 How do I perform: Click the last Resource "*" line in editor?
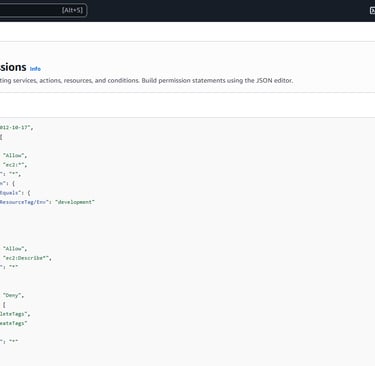9,341
